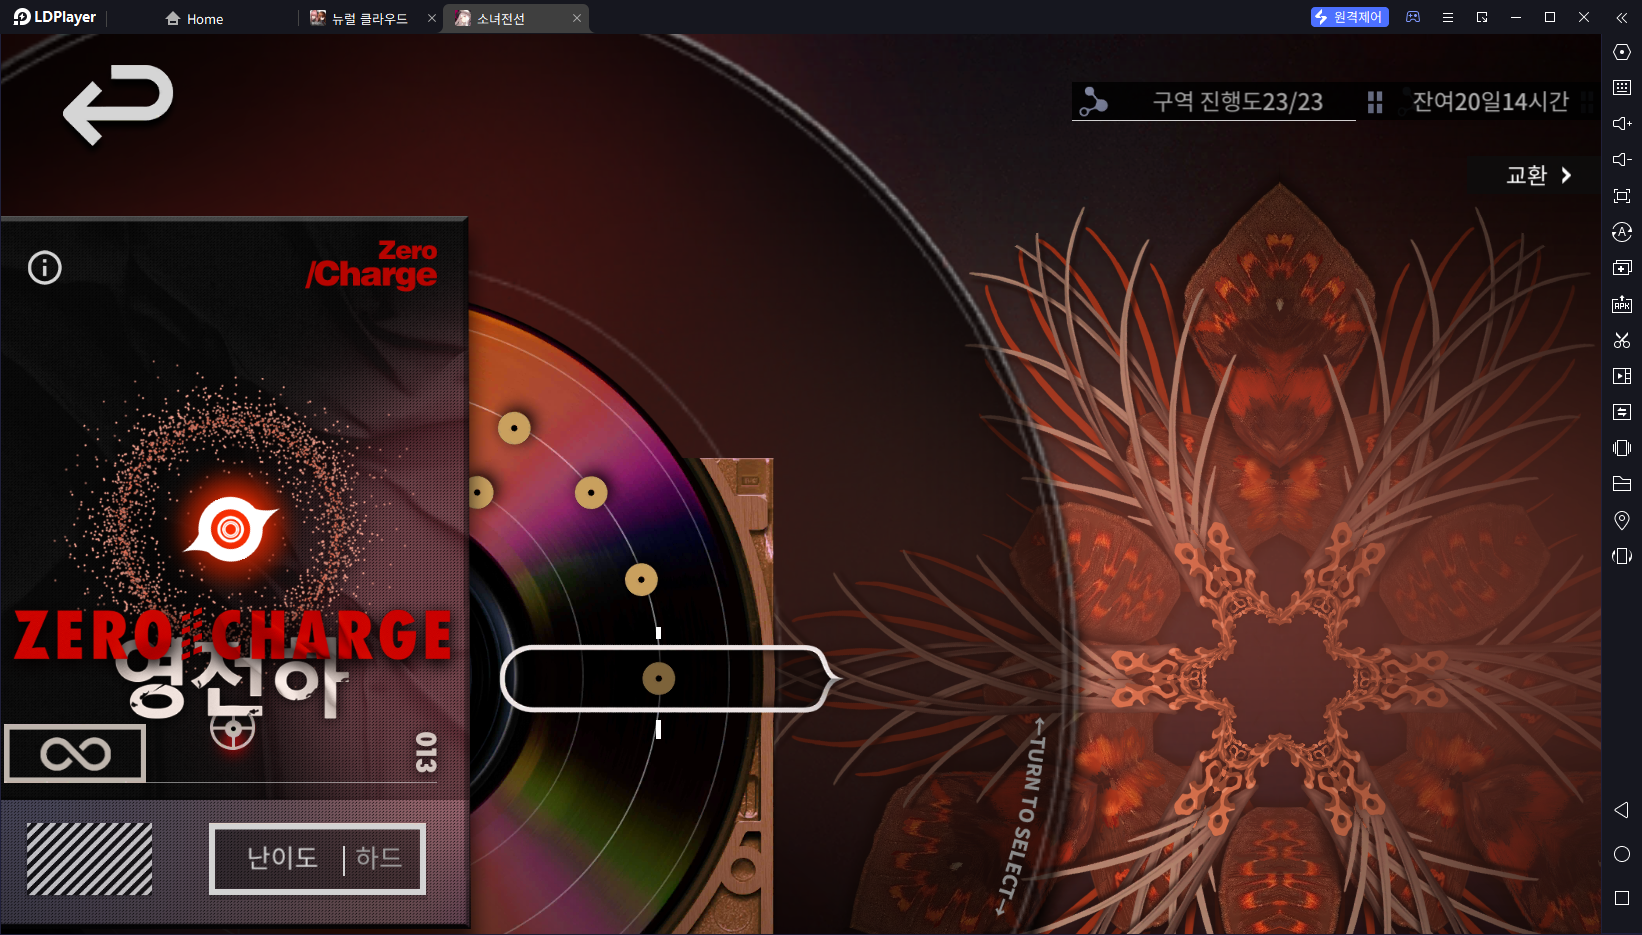Open the synchronizer icon in sidebar
This screenshot has height=935, width=1642.
coord(1622,412)
